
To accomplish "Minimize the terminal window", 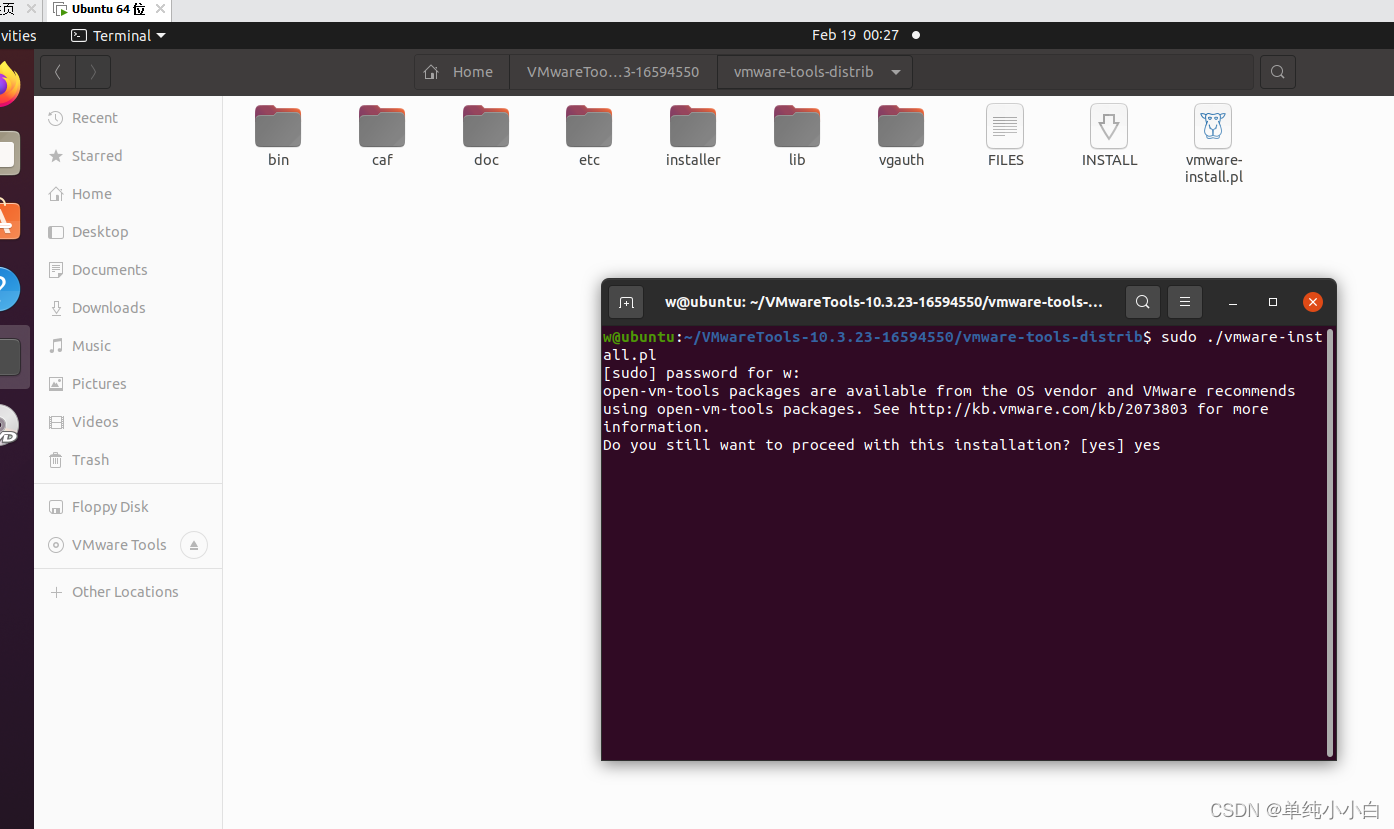I will click(x=1233, y=302).
